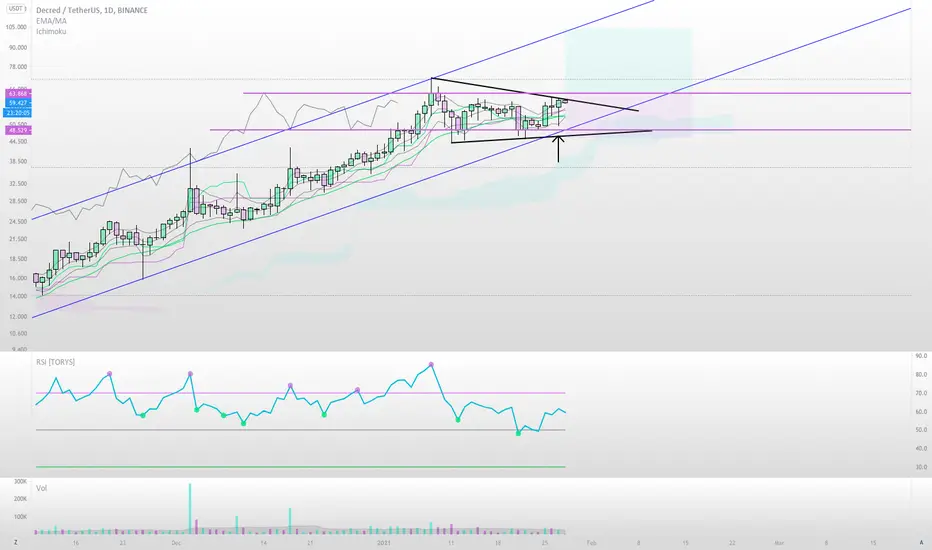Click the 59.427 current price label

coord(18,103)
